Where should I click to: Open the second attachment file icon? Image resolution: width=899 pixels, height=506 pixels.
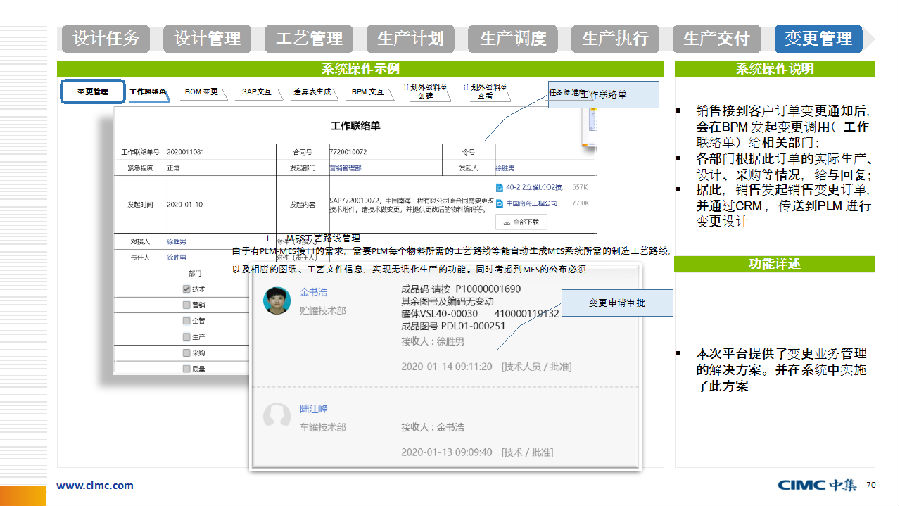[500, 204]
